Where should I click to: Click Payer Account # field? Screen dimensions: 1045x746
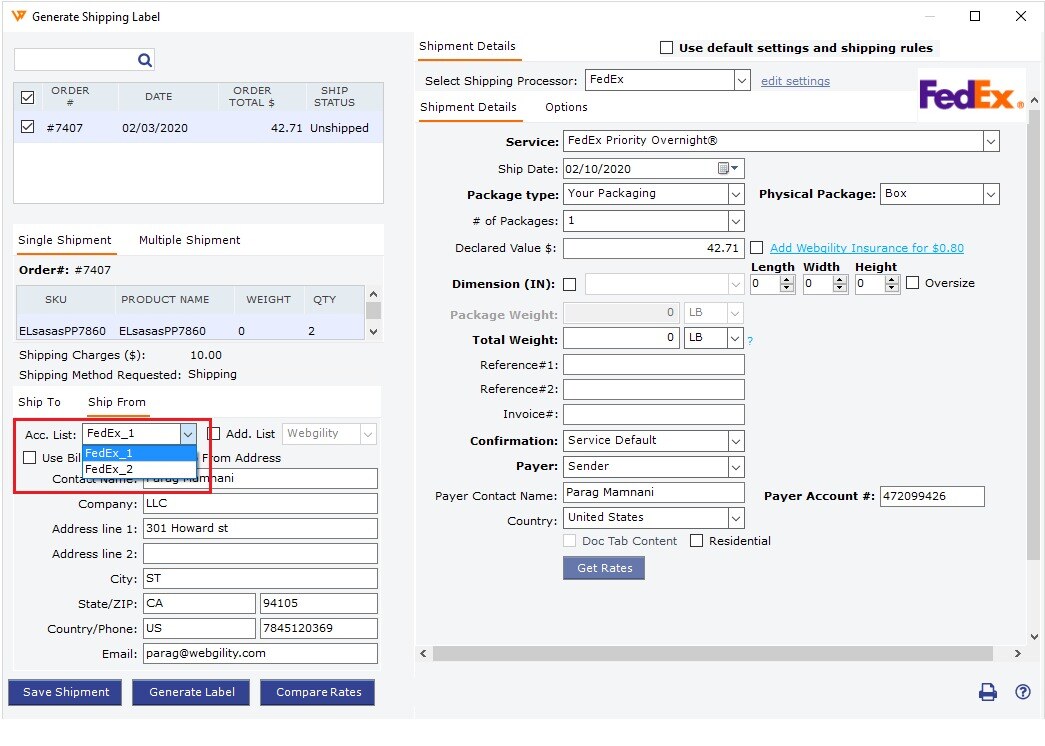coord(932,496)
